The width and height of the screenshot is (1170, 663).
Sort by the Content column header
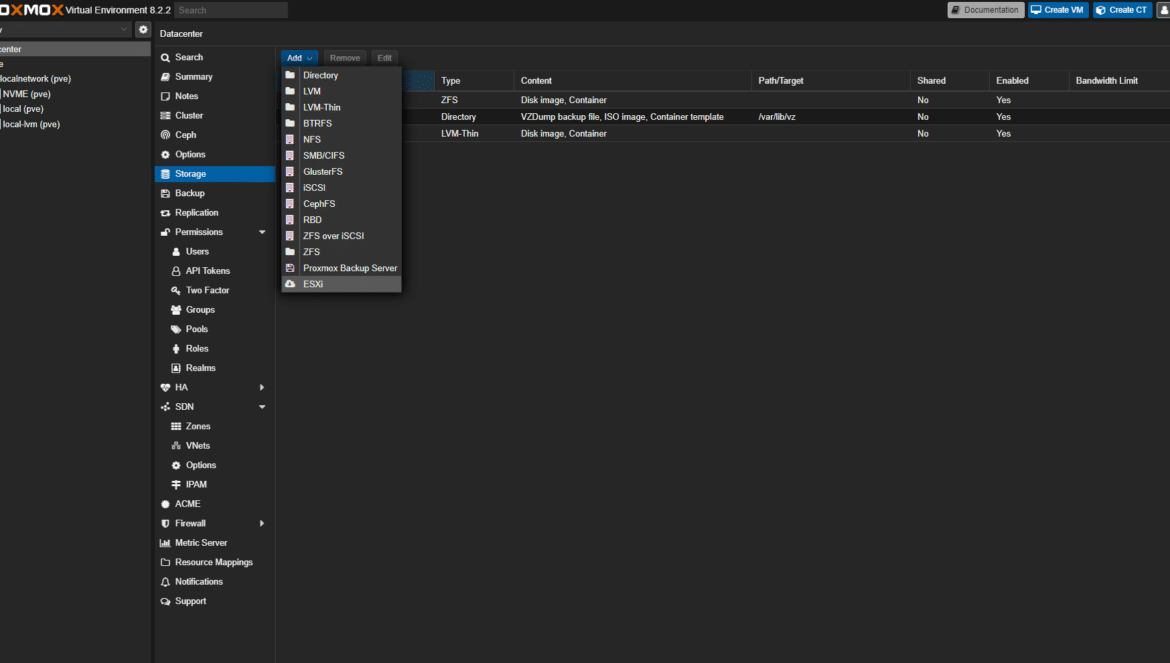tap(633, 81)
